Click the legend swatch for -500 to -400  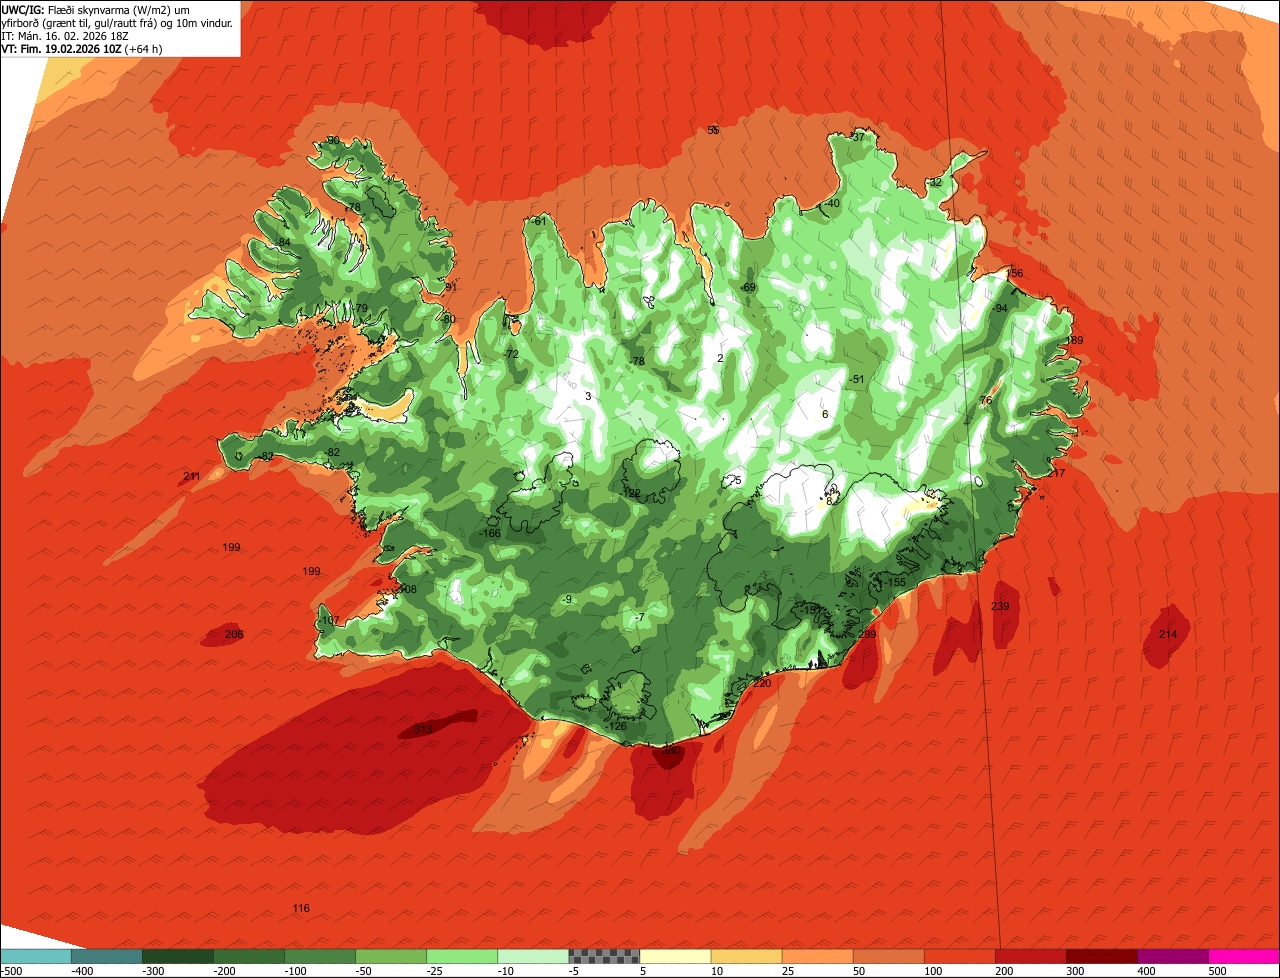tap(36, 956)
